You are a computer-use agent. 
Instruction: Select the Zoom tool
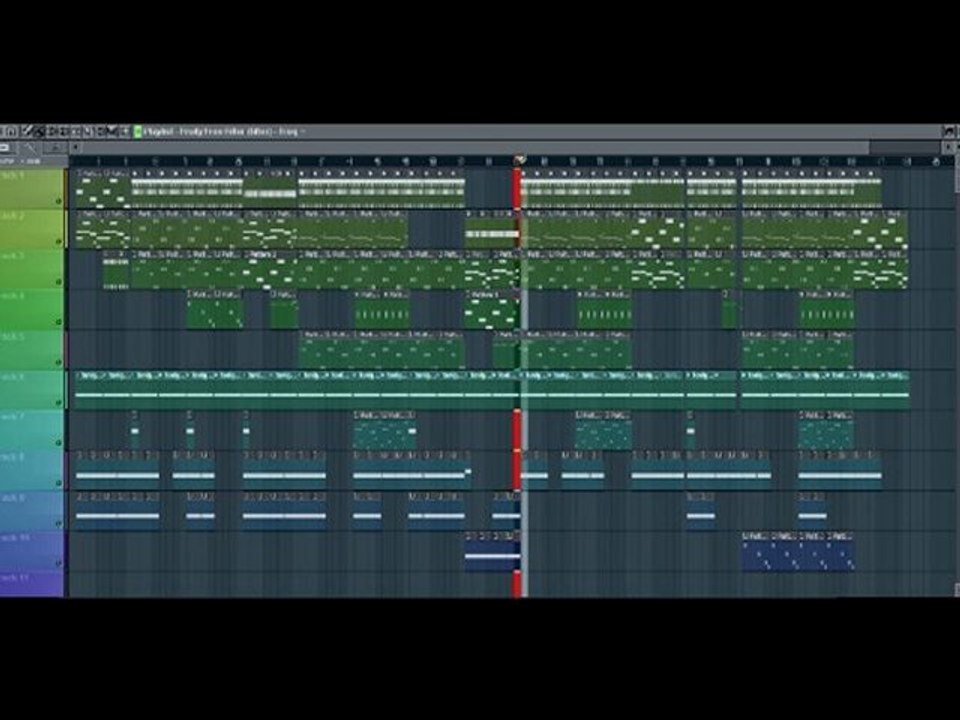click(x=111, y=131)
